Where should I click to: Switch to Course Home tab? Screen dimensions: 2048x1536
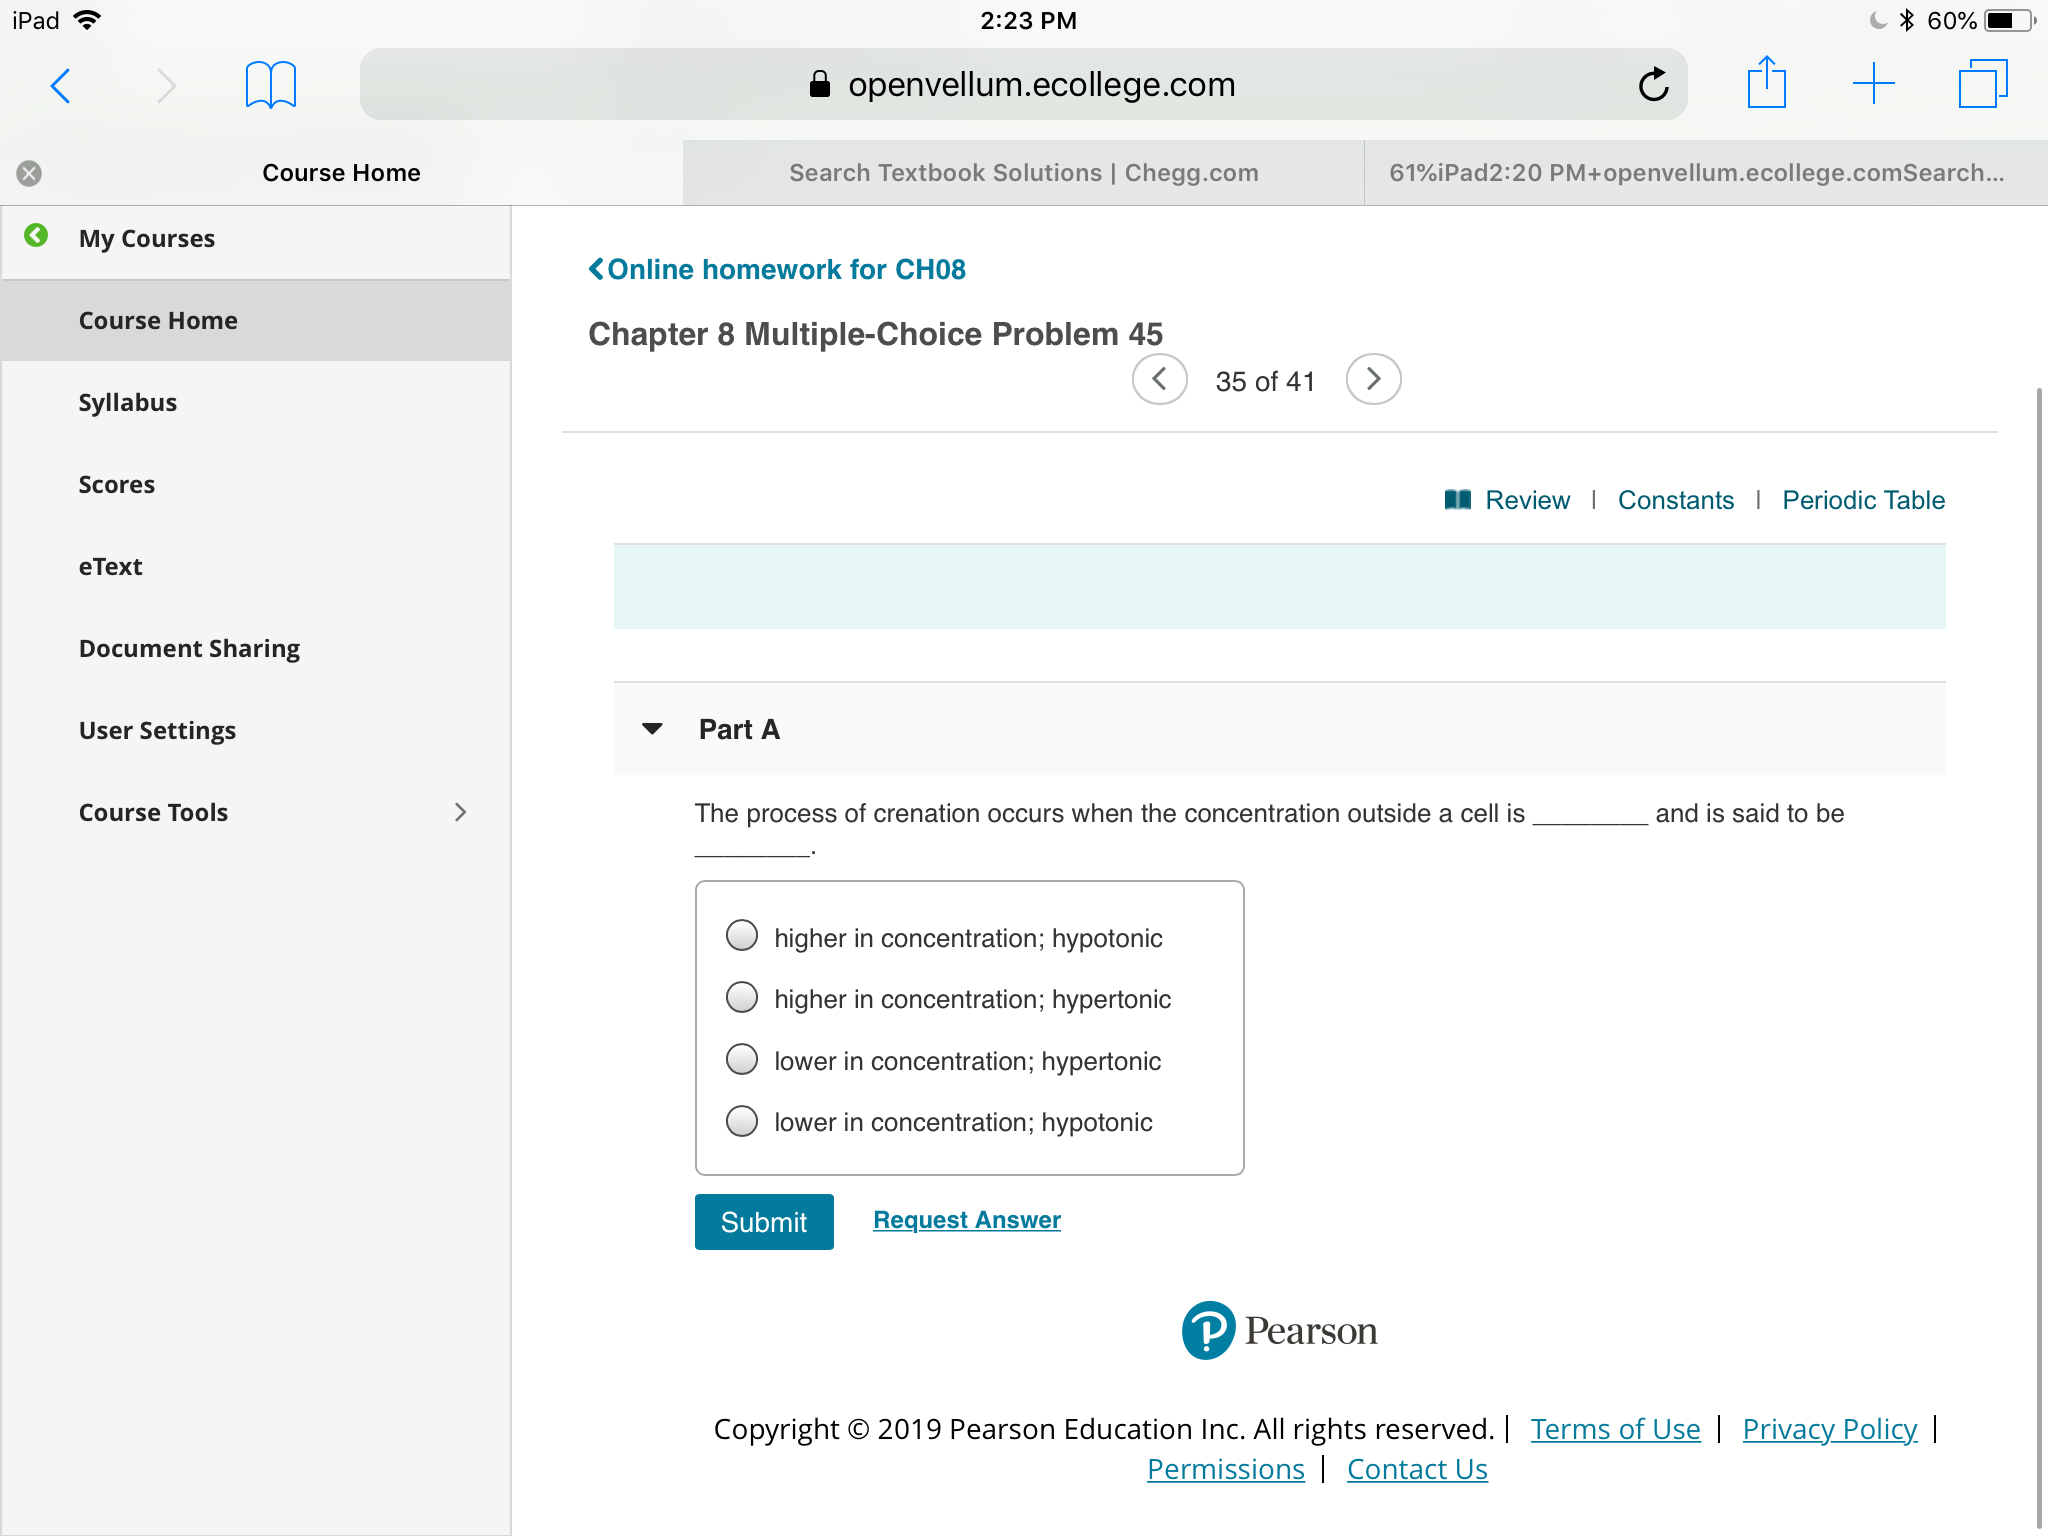click(x=339, y=173)
